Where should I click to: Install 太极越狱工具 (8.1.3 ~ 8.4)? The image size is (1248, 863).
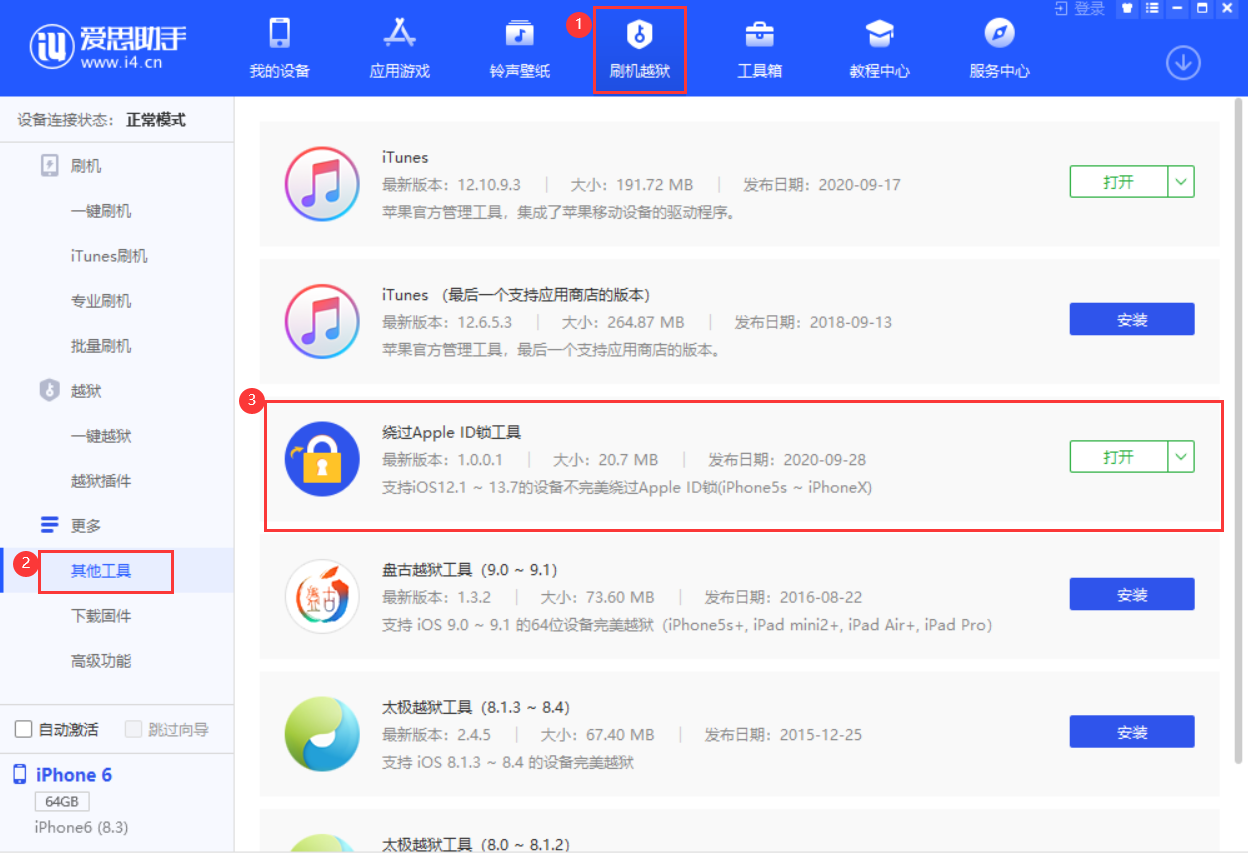point(1132,732)
